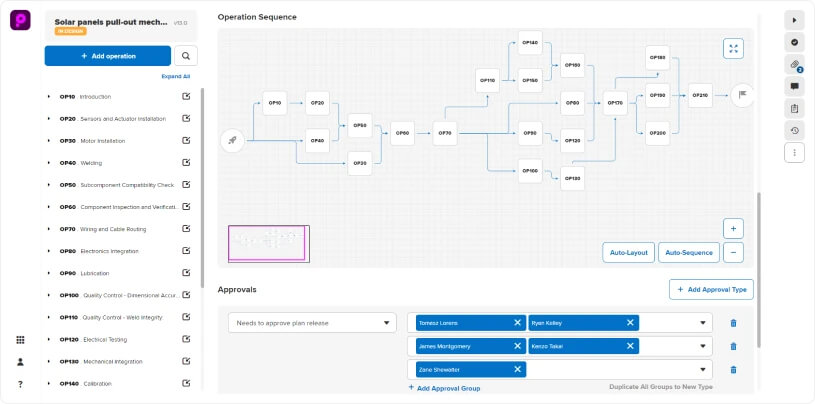Edit the OP30 Motor Installation operation
The height and width of the screenshot is (404, 815).
[x=186, y=140]
